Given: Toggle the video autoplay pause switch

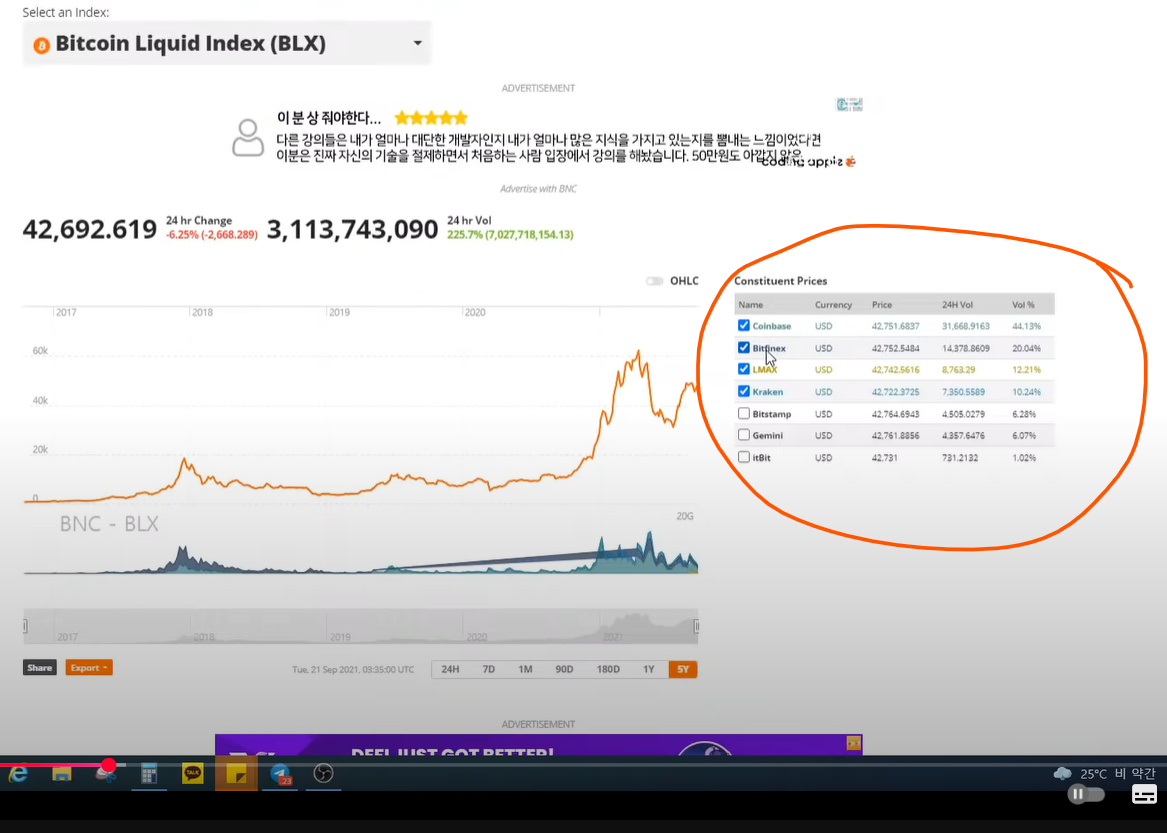Looking at the screenshot, I should tap(1086, 794).
